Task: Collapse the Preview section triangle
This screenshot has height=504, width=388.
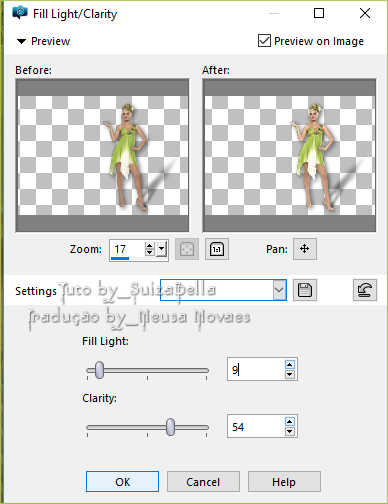Action: tap(21, 41)
